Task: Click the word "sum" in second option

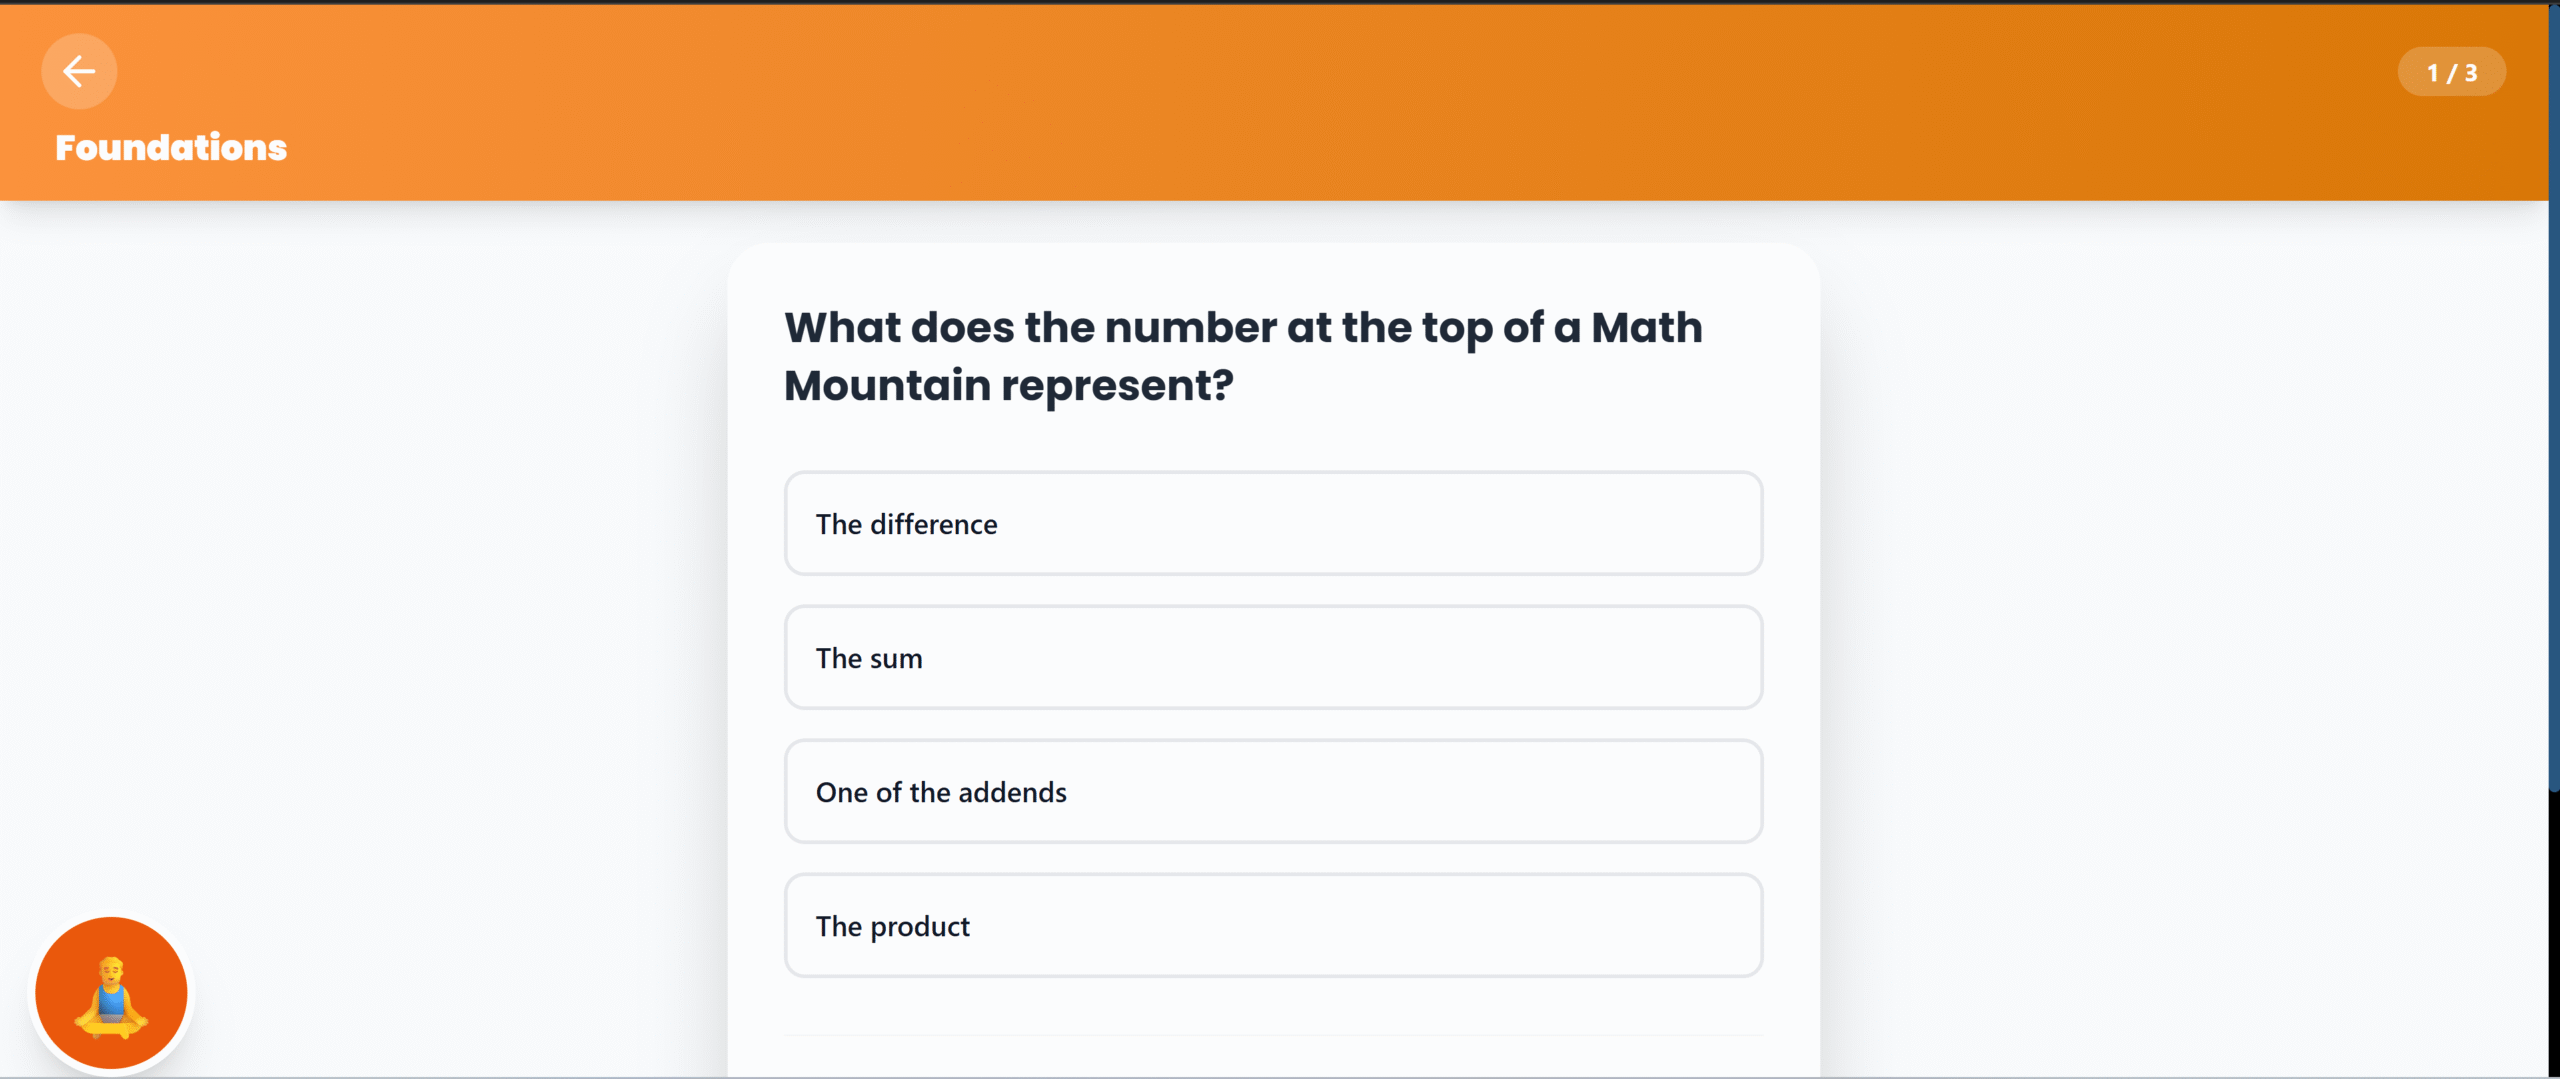Action: tap(896, 659)
